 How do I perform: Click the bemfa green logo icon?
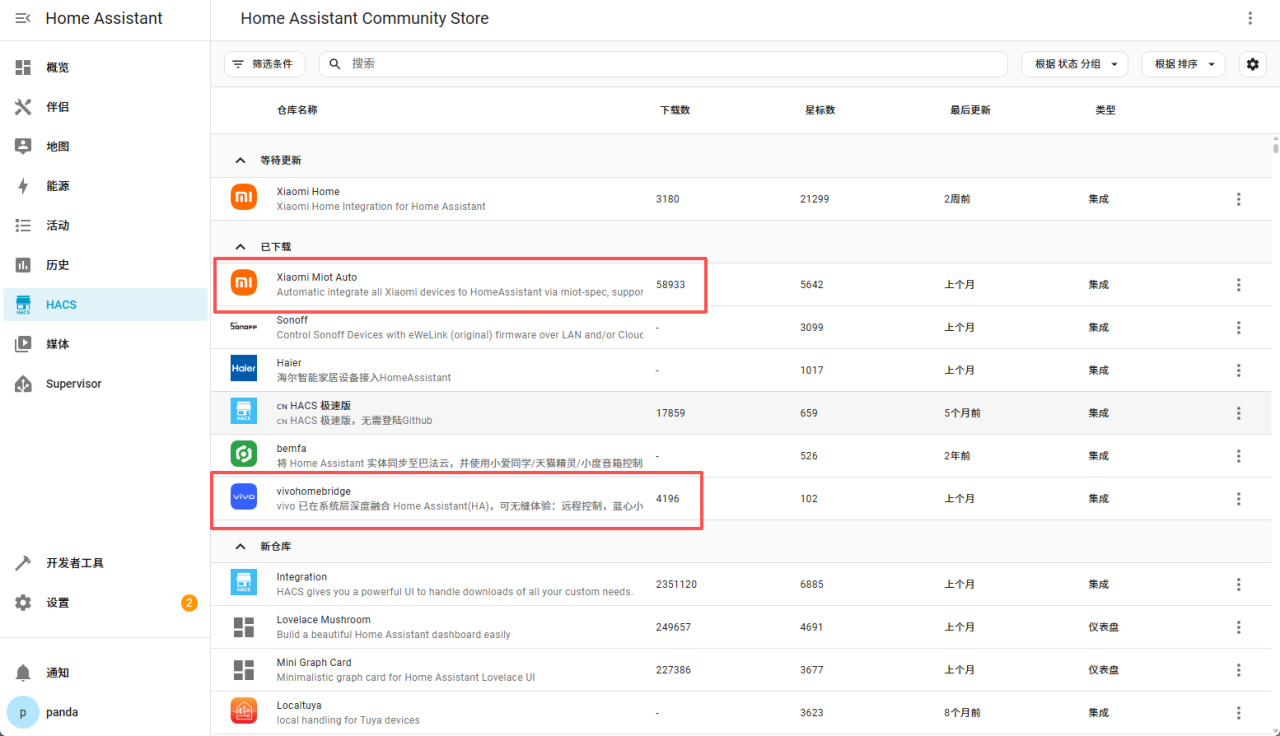tap(243, 455)
